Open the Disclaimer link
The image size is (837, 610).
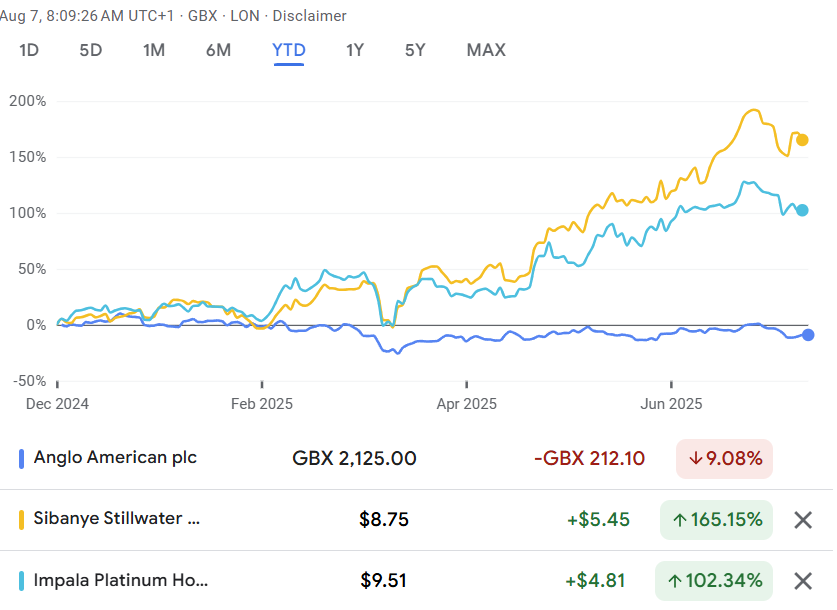click(x=310, y=16)
